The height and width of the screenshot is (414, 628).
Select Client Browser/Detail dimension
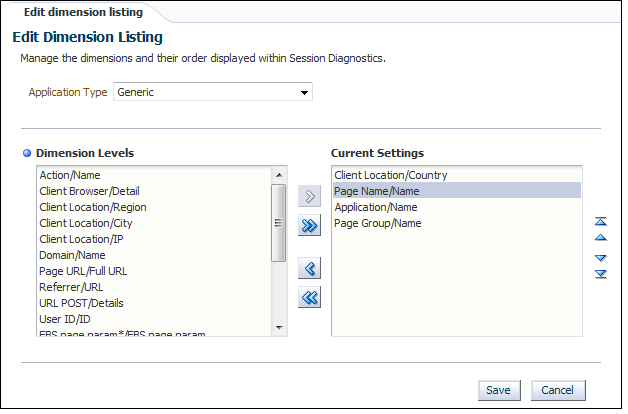click(89, 191)
